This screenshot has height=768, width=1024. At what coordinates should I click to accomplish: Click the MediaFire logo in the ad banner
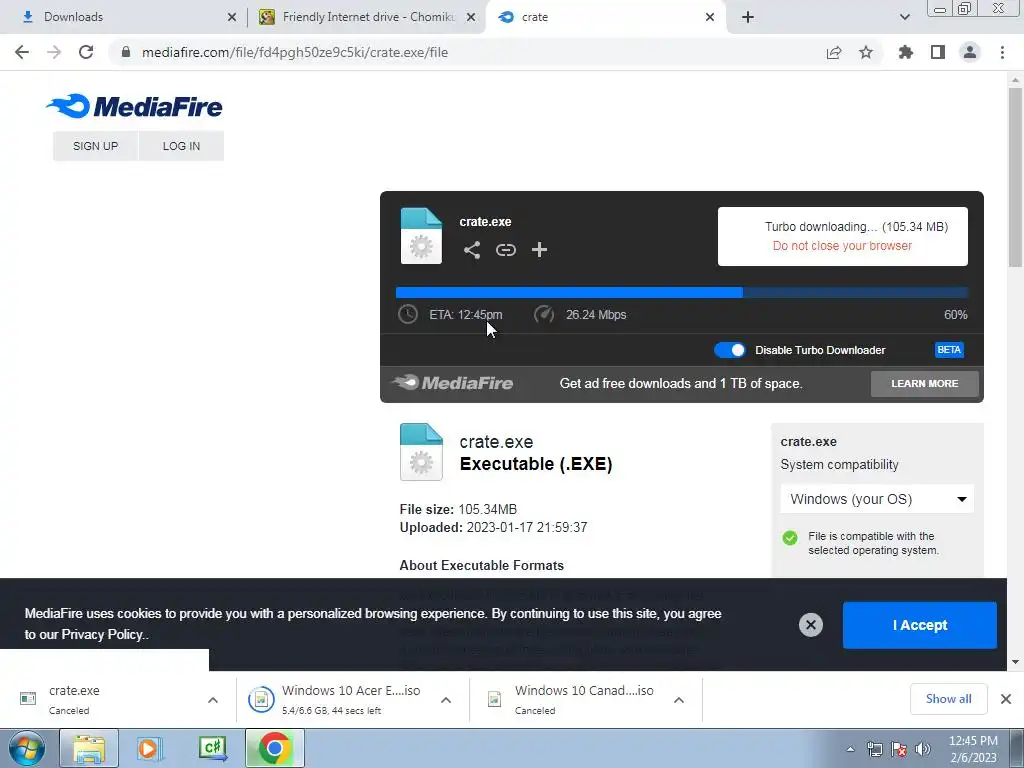(x=452, y=383)
